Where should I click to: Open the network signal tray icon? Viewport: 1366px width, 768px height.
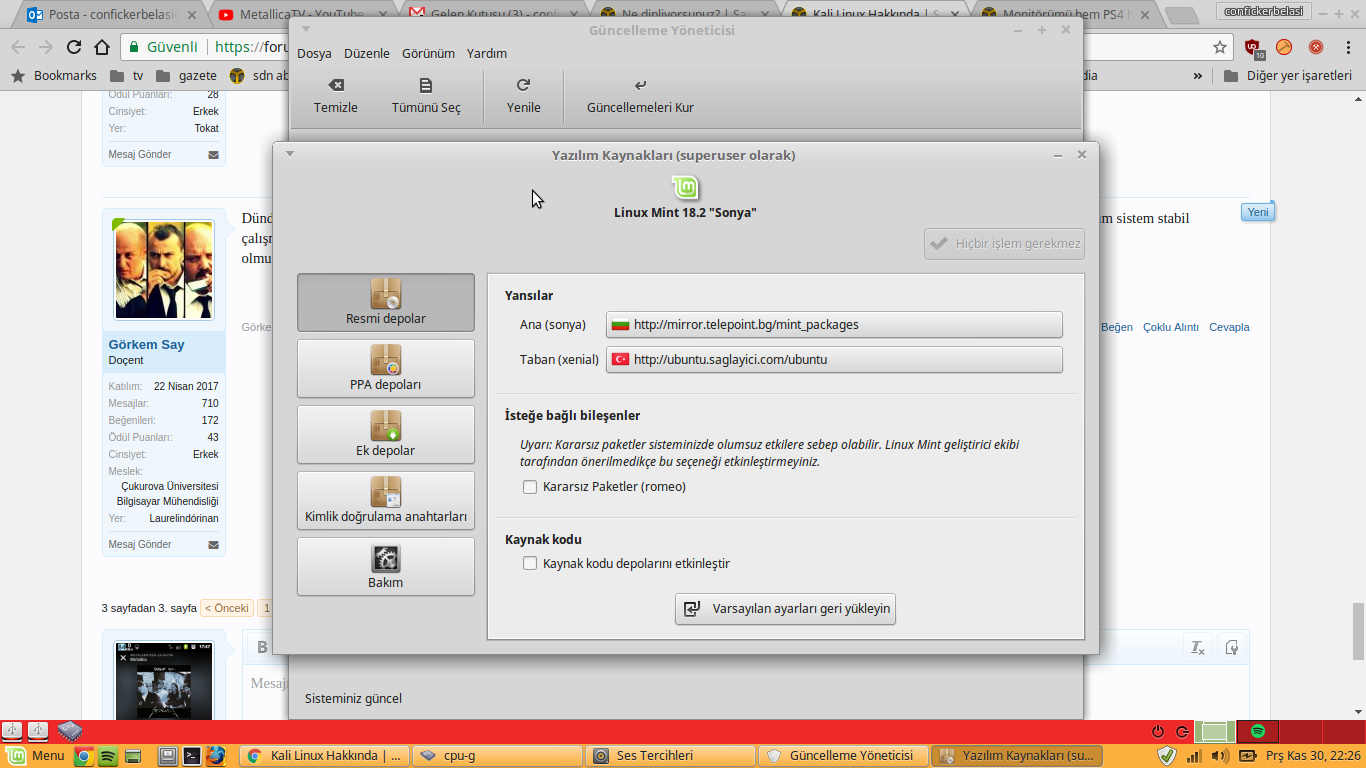(1194, 756)
